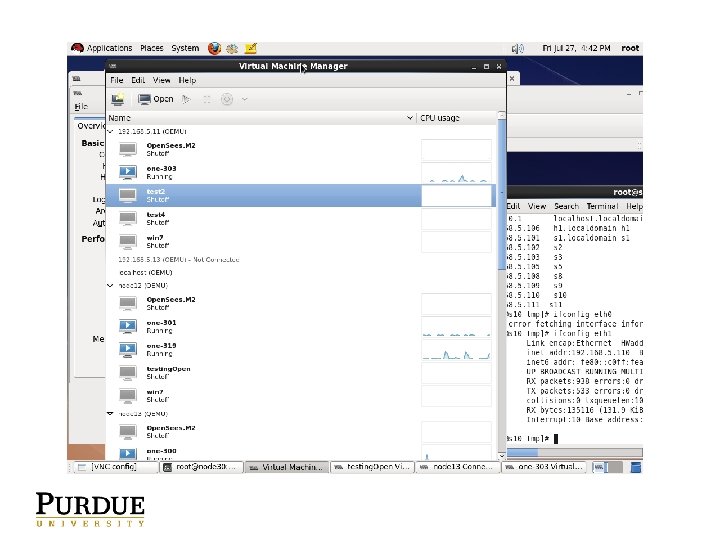Click the Pause toolbar icon

tap(207, 99)
